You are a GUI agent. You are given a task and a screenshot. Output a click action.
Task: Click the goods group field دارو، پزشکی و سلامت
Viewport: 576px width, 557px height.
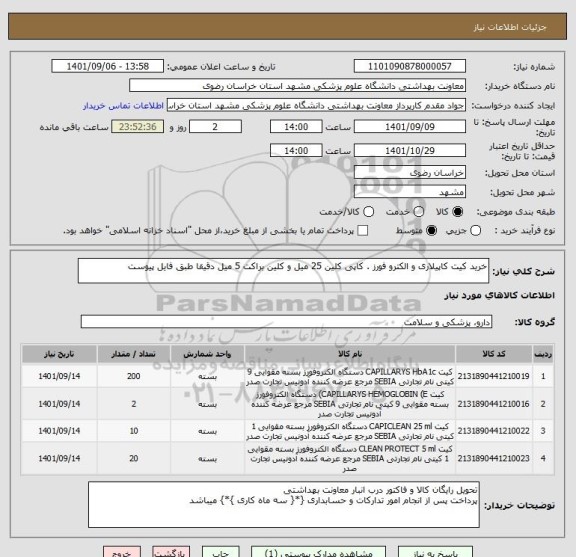click(286, 322)
